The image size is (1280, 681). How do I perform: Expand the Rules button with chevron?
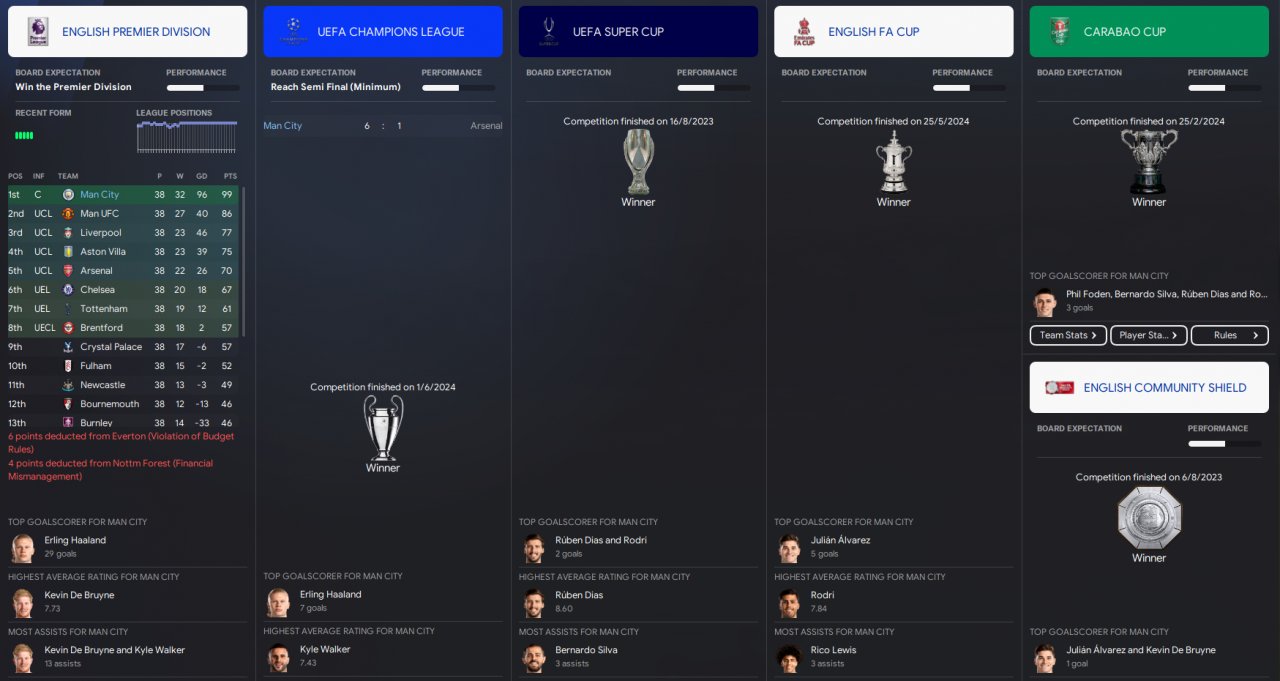1230,335
